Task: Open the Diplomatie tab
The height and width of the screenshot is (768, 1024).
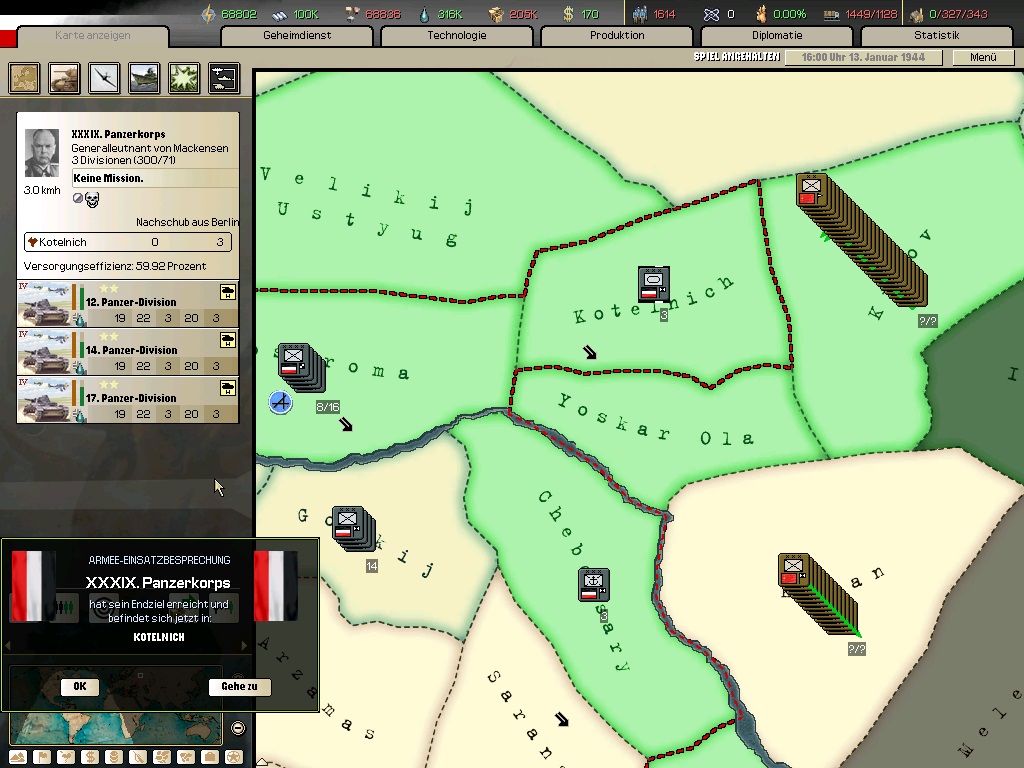Action: click(777, 35)
